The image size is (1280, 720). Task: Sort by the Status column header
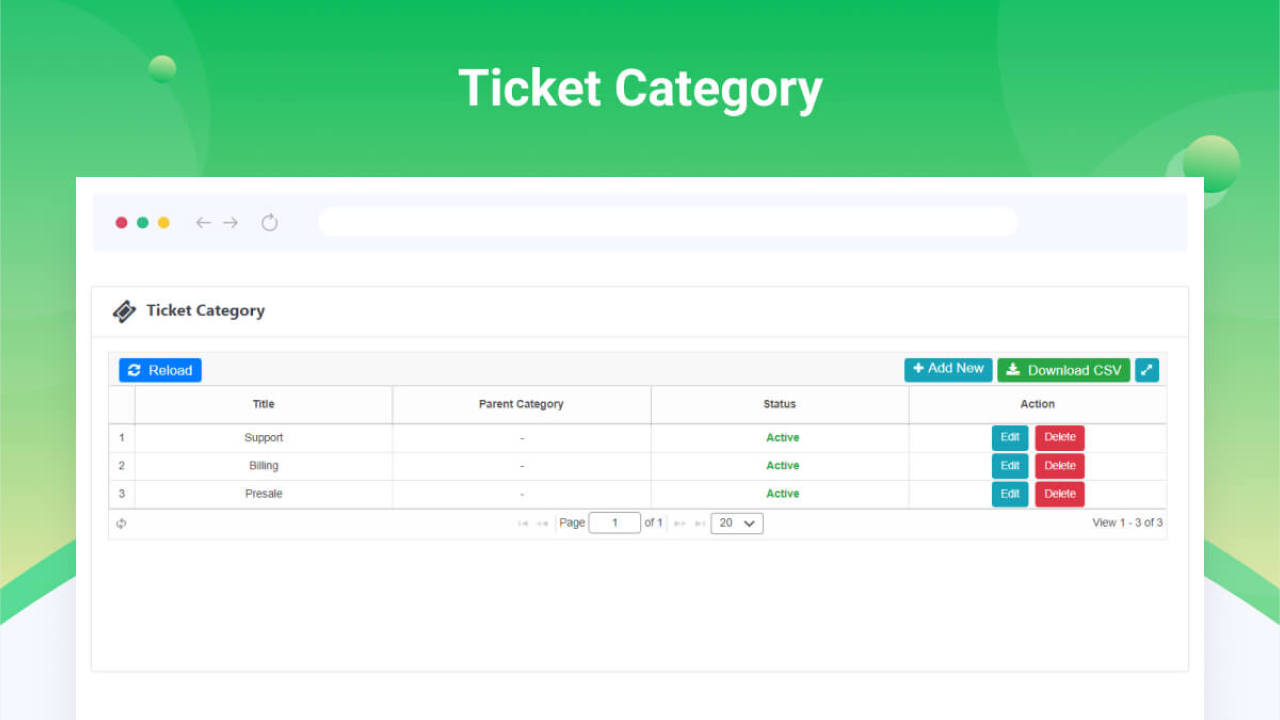779,404
